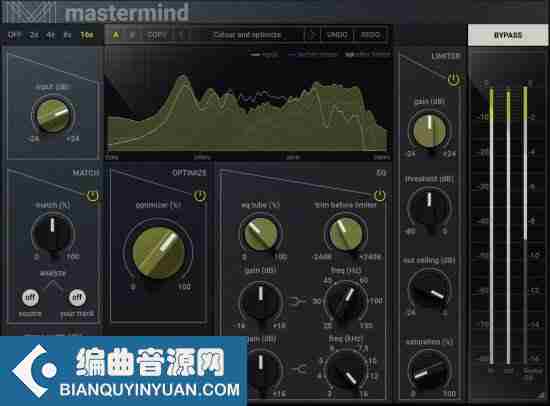Toggle the LIMITER power icon
This screenshot has height=406, width=550.
(454, 79)
